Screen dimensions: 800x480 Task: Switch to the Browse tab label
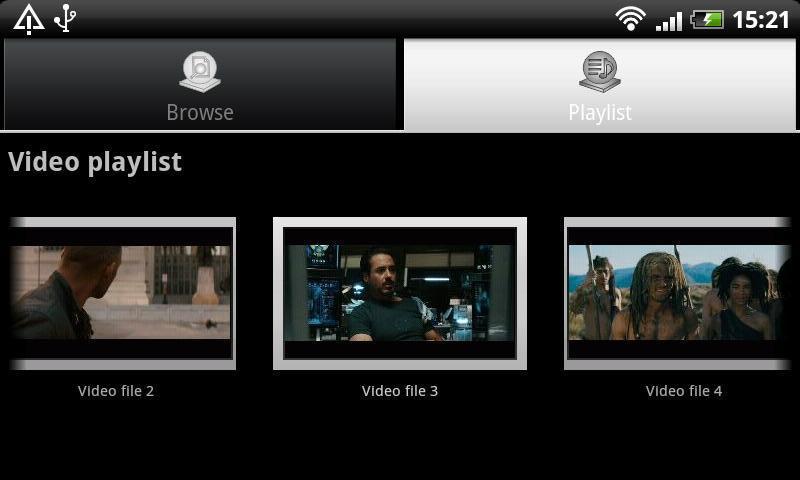200,113
